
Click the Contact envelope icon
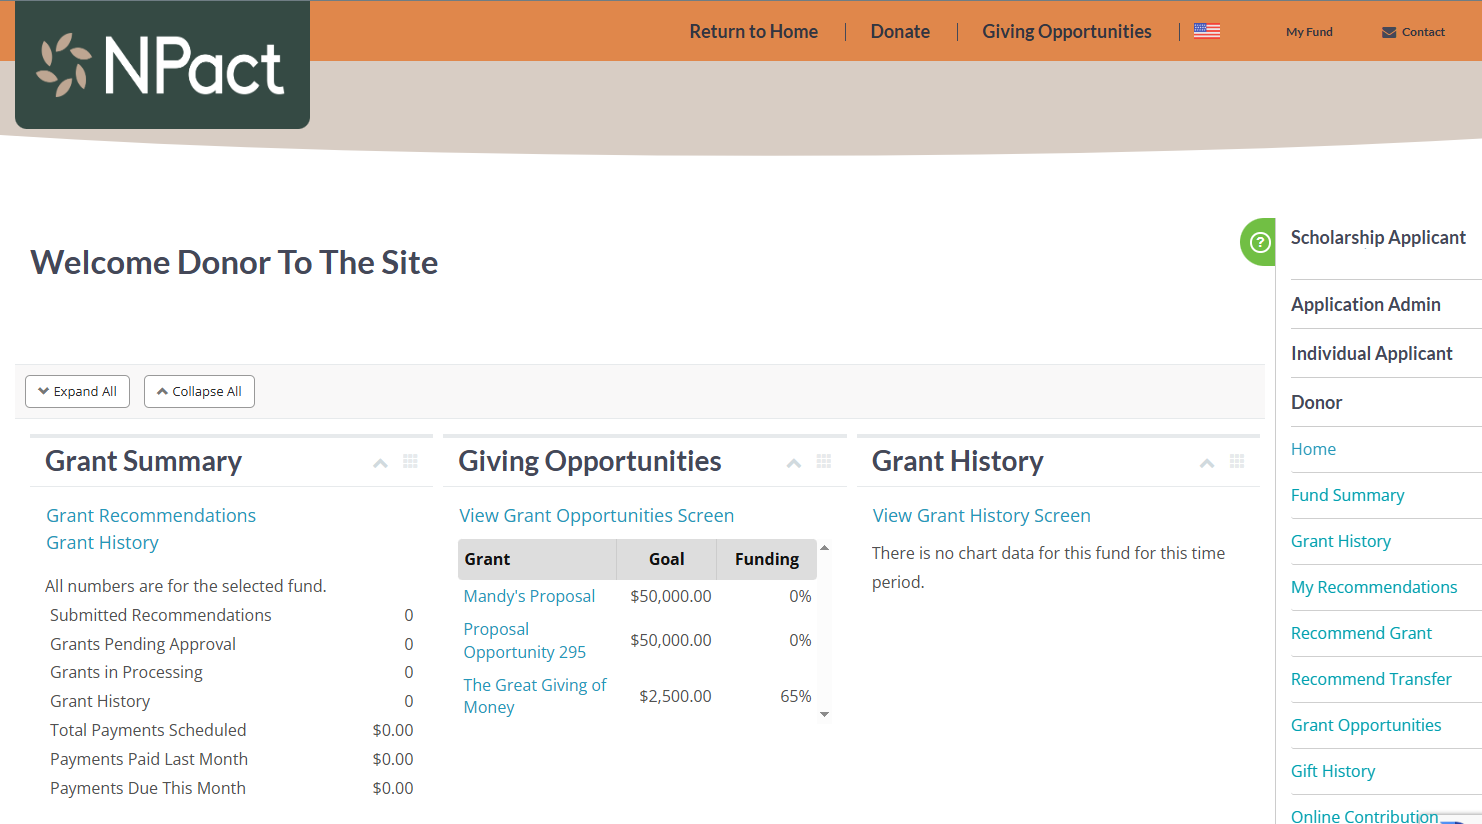coord(1389,32)
